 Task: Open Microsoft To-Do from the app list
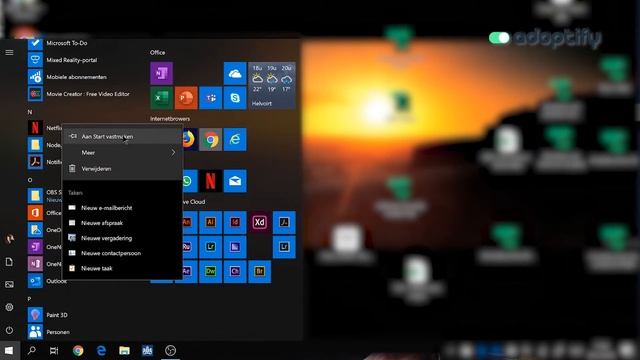click(x=67, y=43)
